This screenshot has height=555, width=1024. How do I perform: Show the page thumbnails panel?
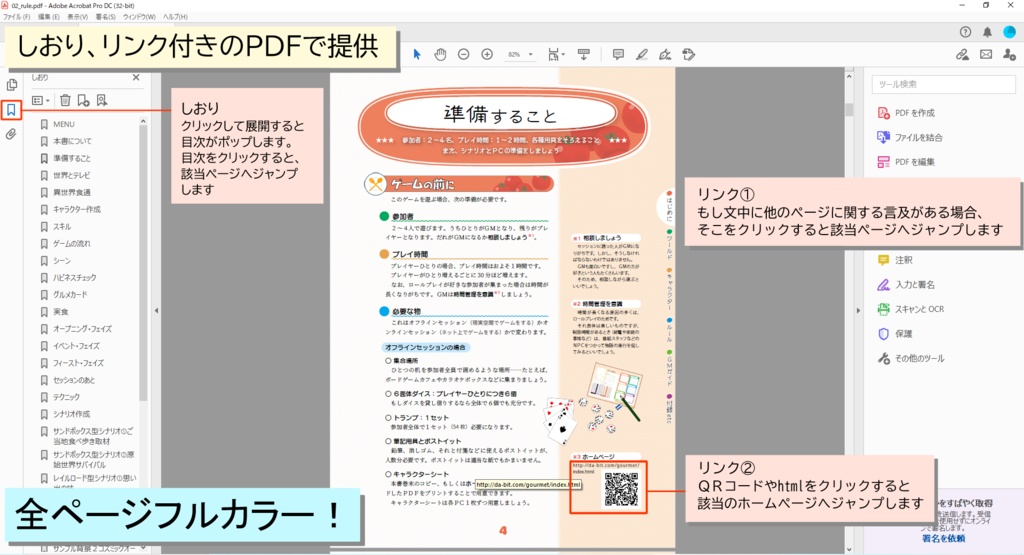pos(12,84)
